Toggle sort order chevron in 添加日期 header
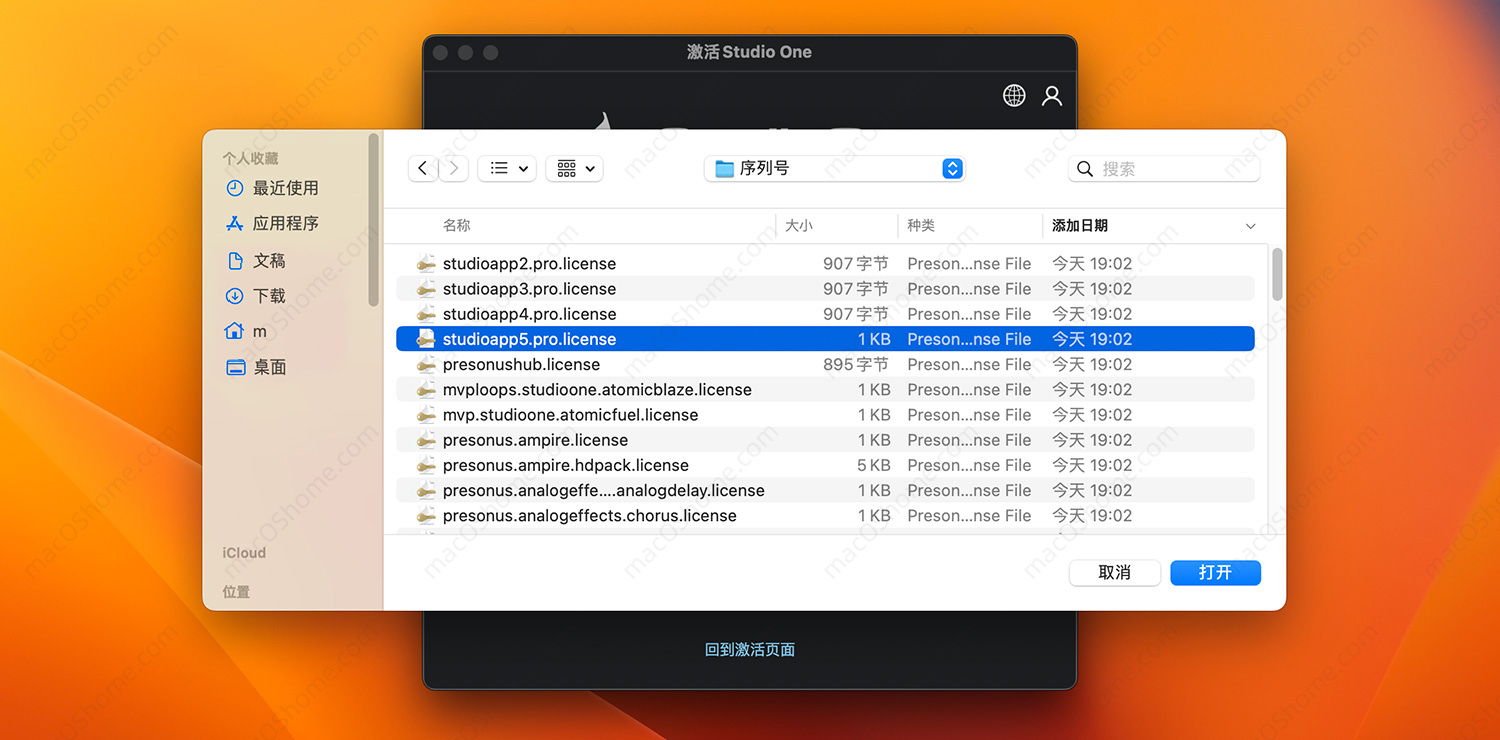Screen dimensions: 1500x740 [x=1250, y=227]
